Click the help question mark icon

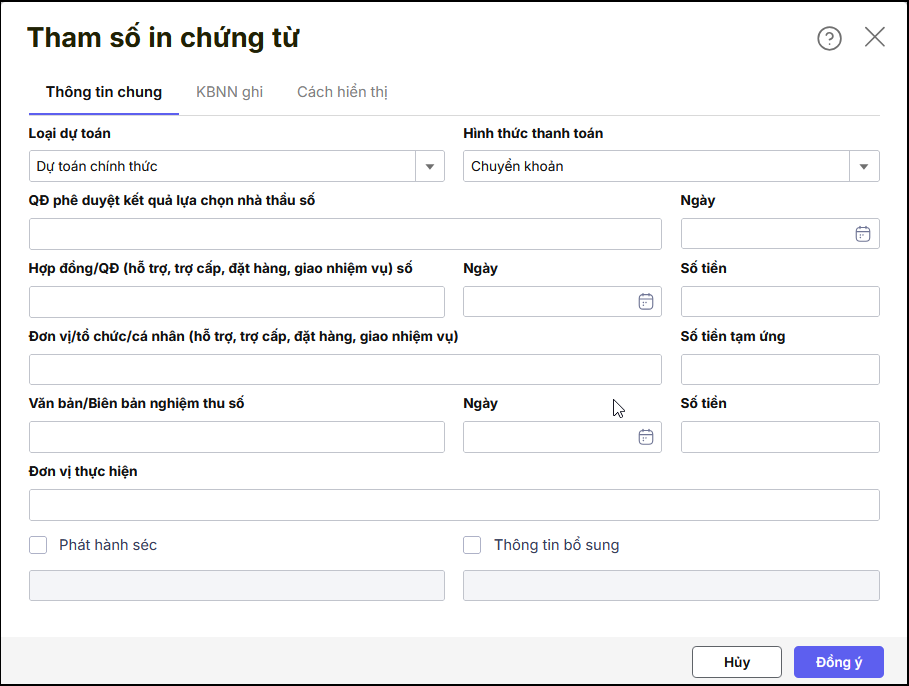click(829, 38)
